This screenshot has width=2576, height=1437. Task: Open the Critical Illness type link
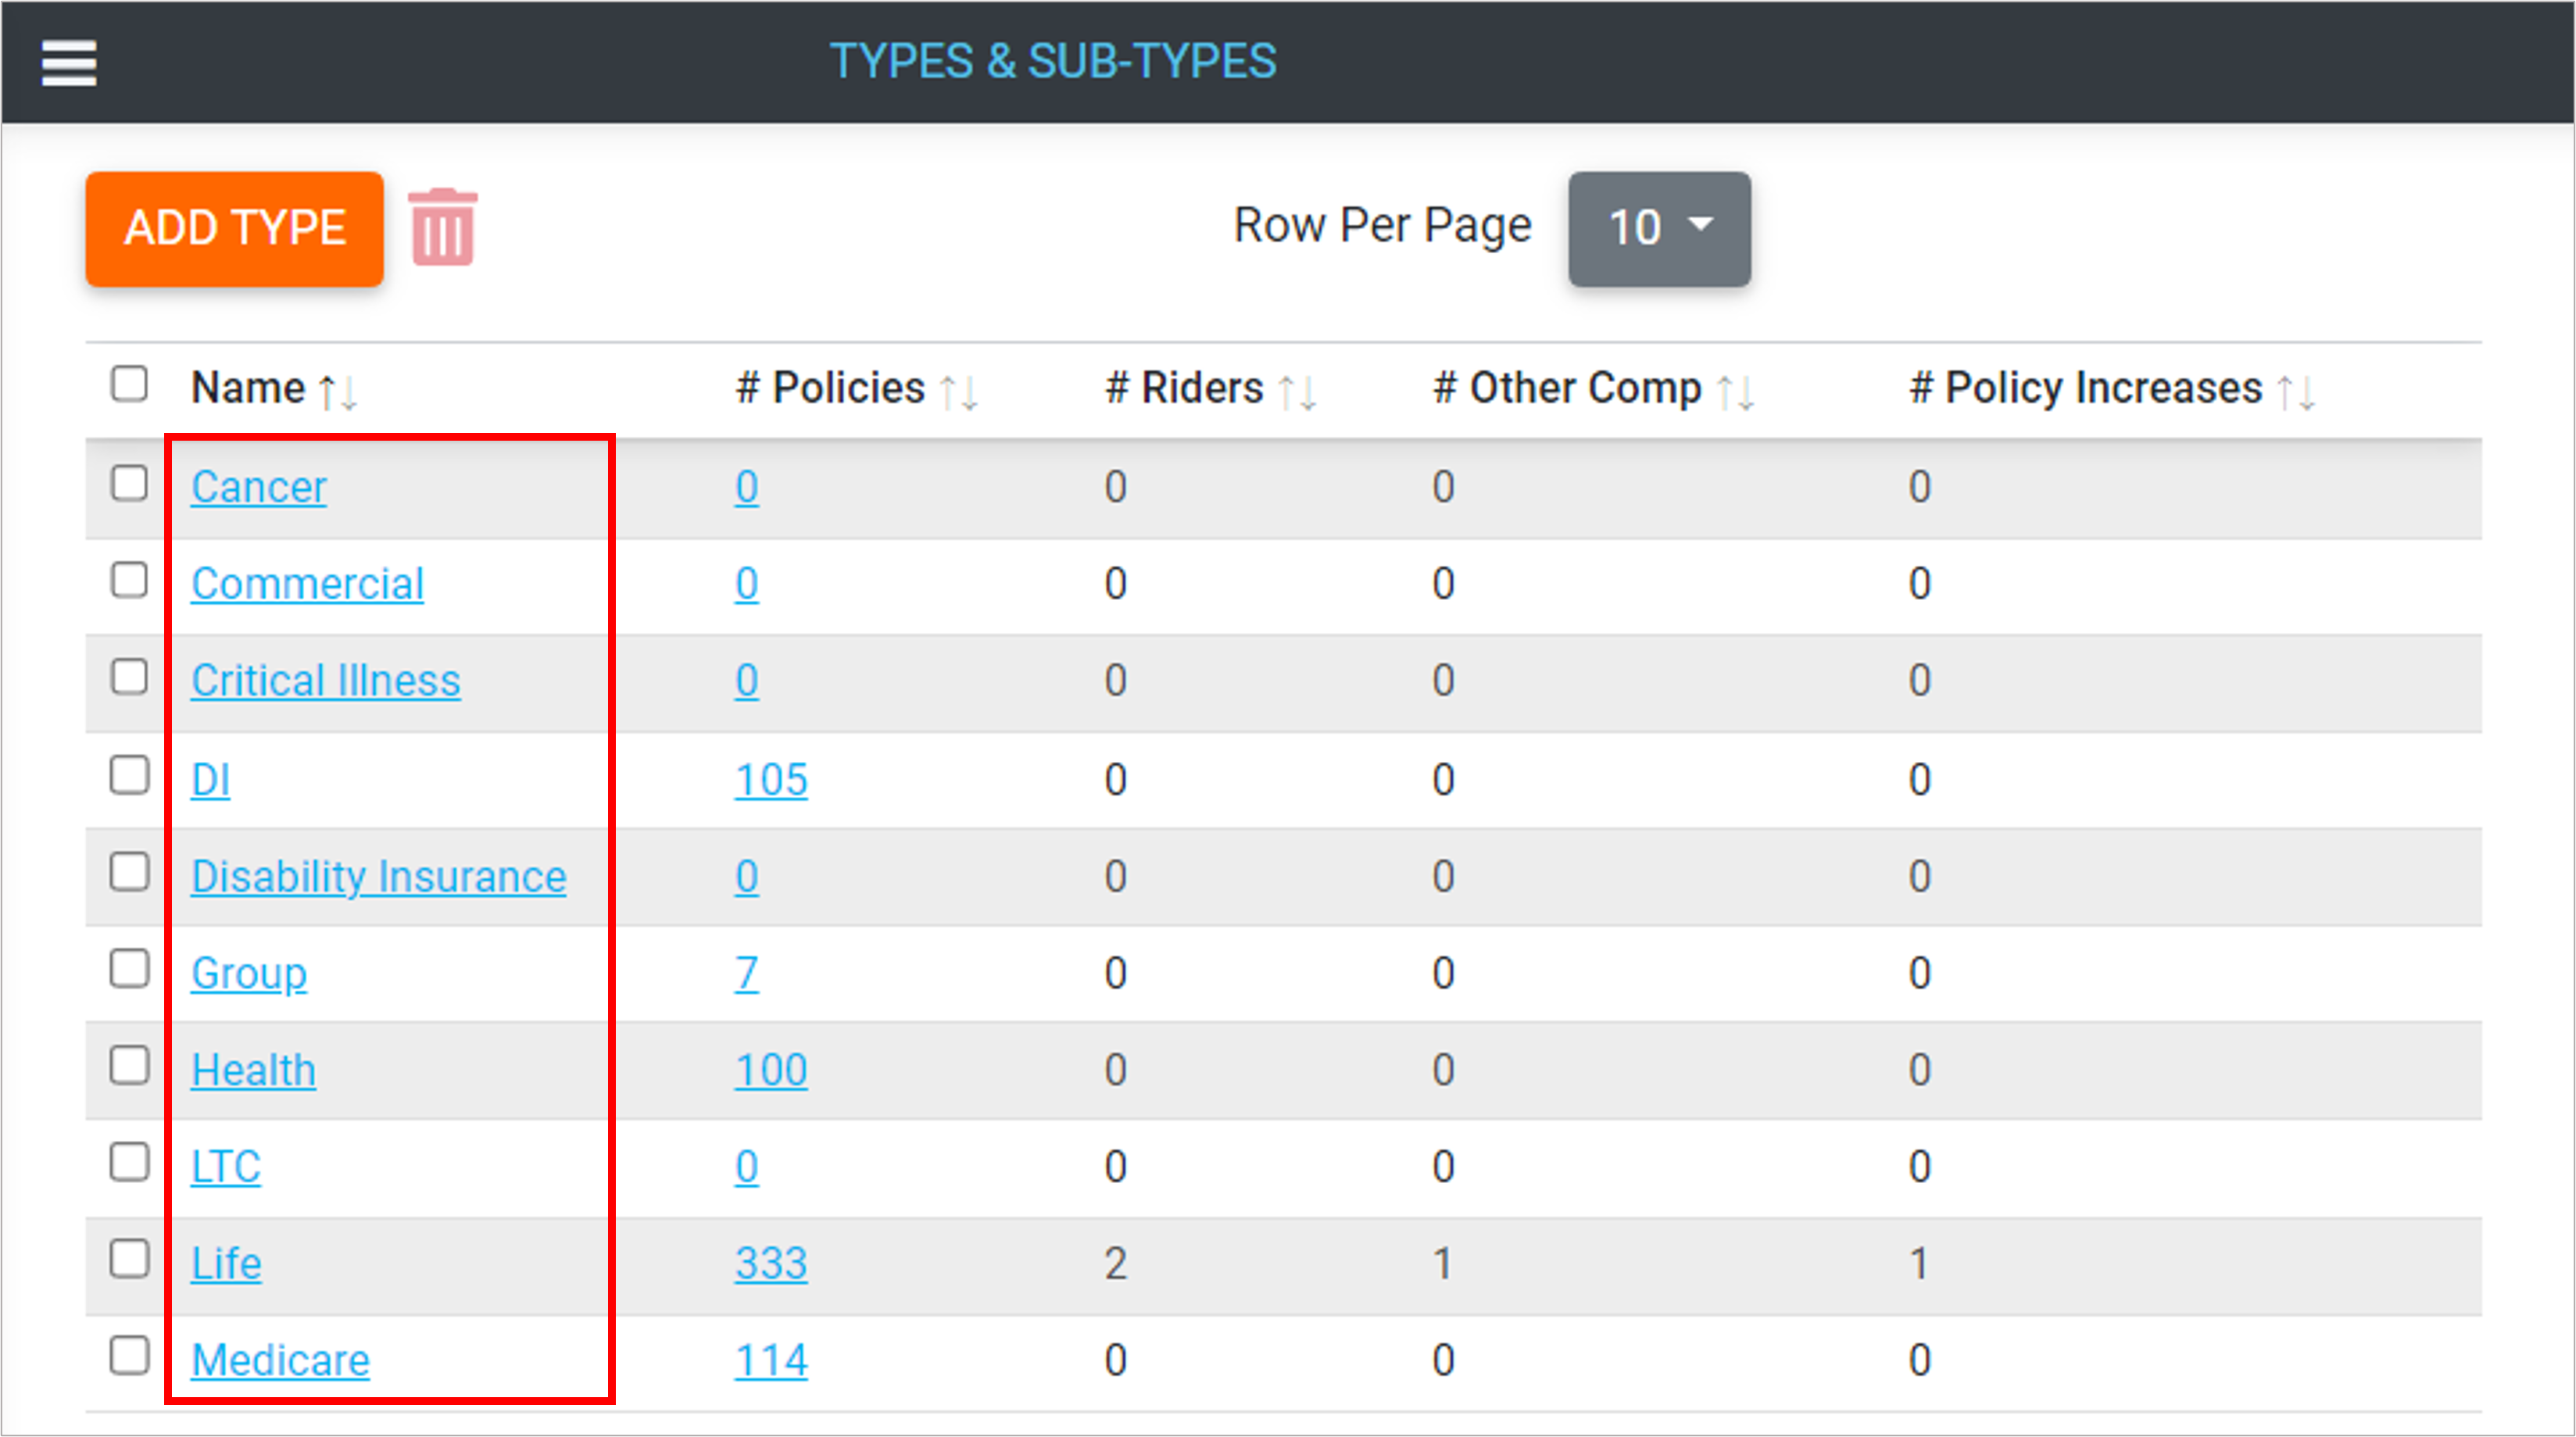click(x=325, y=681)
